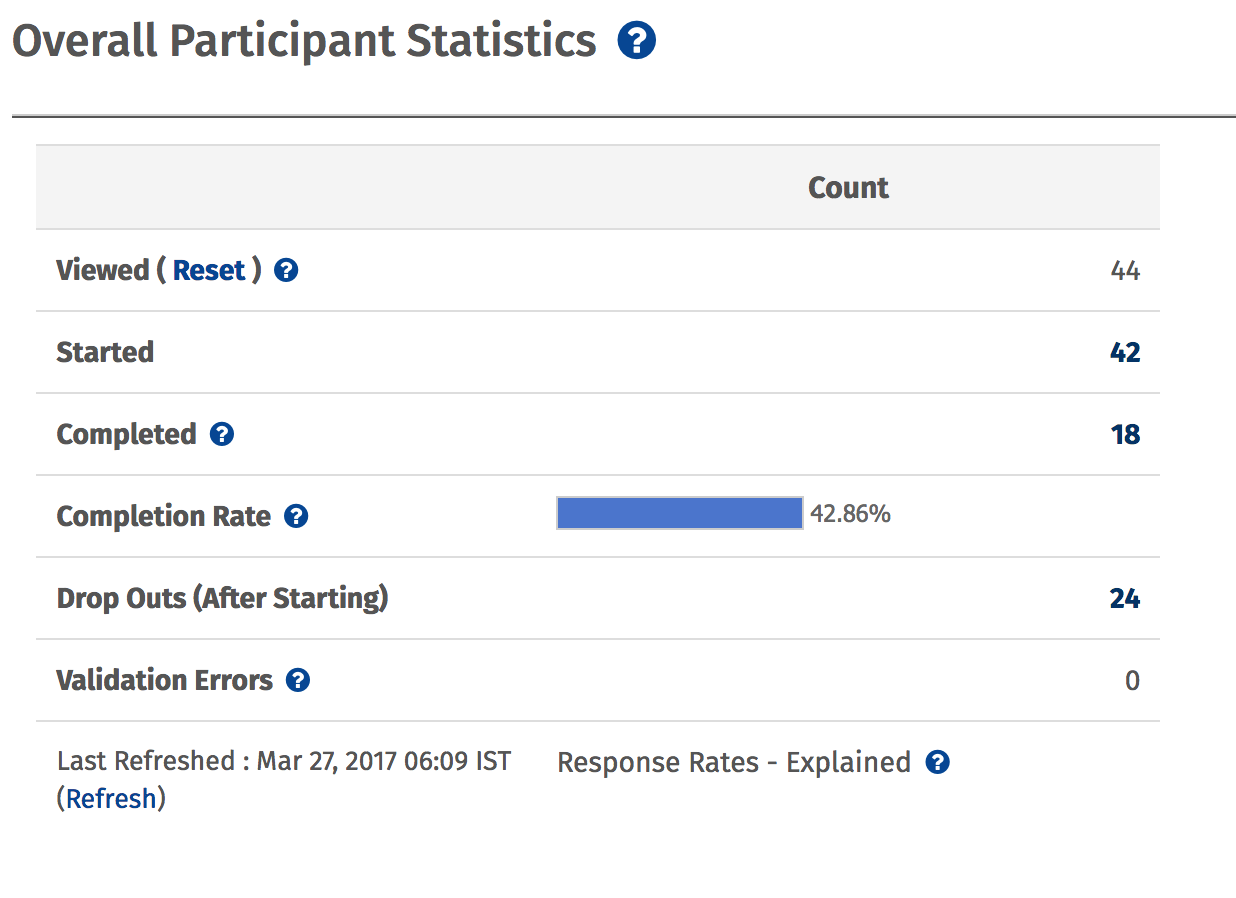This screenshot has height=898, width=1236.
Task: Click the blue completion rate progress bar
Action: (680, 513)
